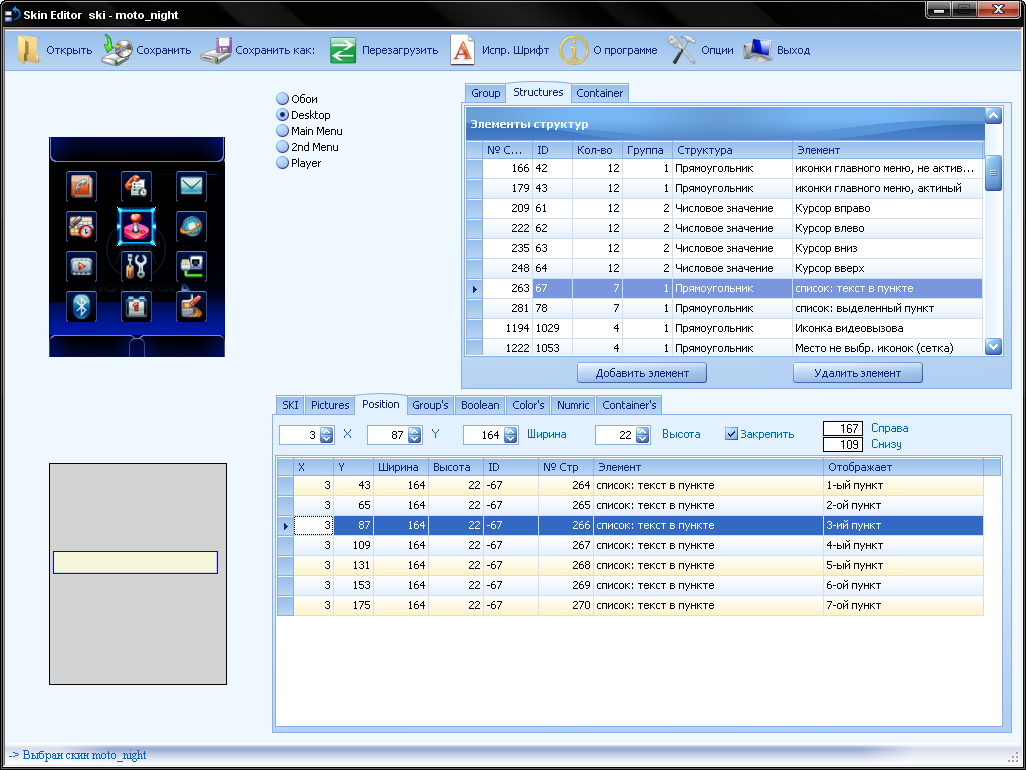Open the Group's tab

[430, 405]
